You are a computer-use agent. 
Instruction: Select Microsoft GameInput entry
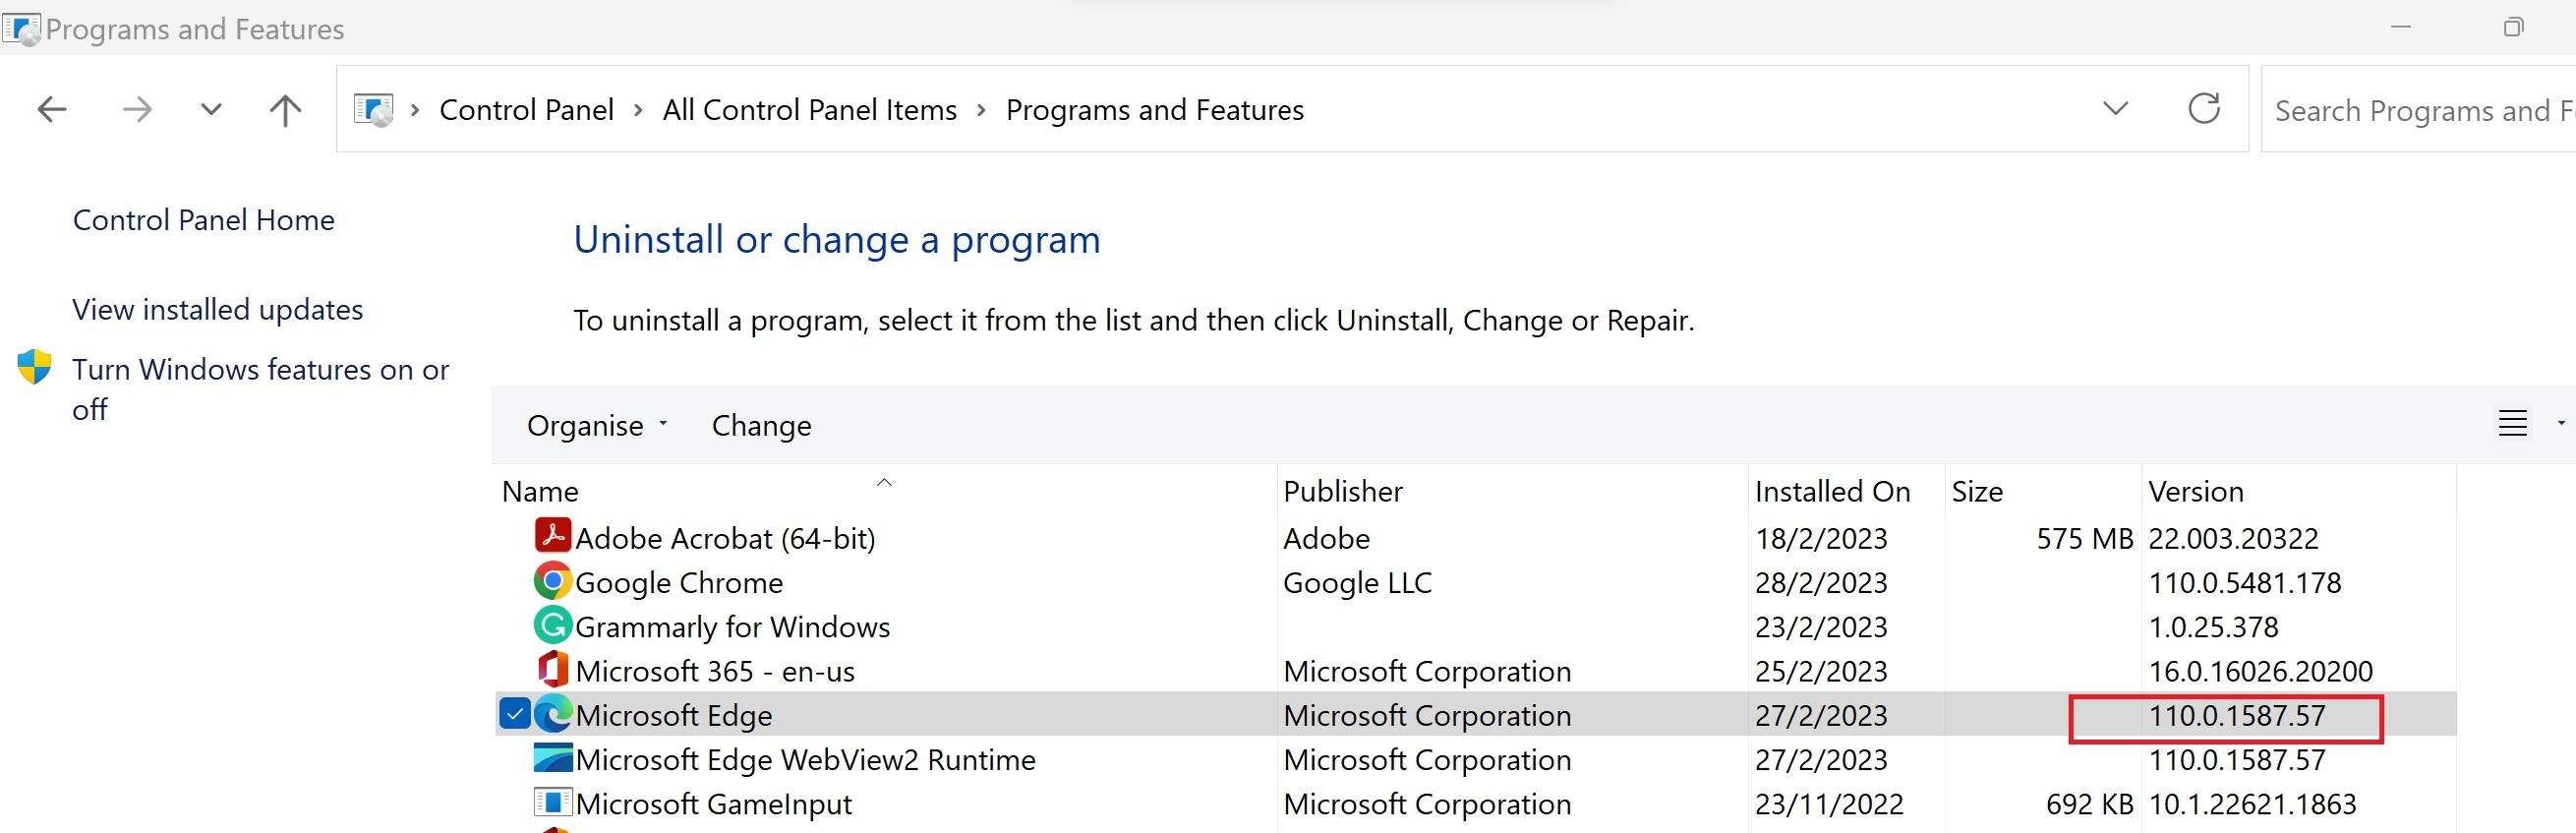(714, 804)
